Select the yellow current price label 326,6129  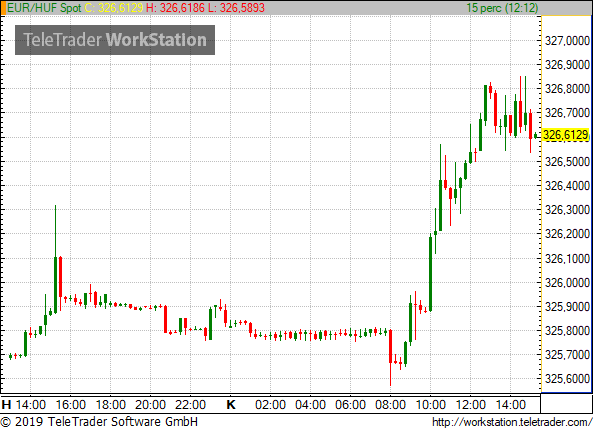click(566, 135)
